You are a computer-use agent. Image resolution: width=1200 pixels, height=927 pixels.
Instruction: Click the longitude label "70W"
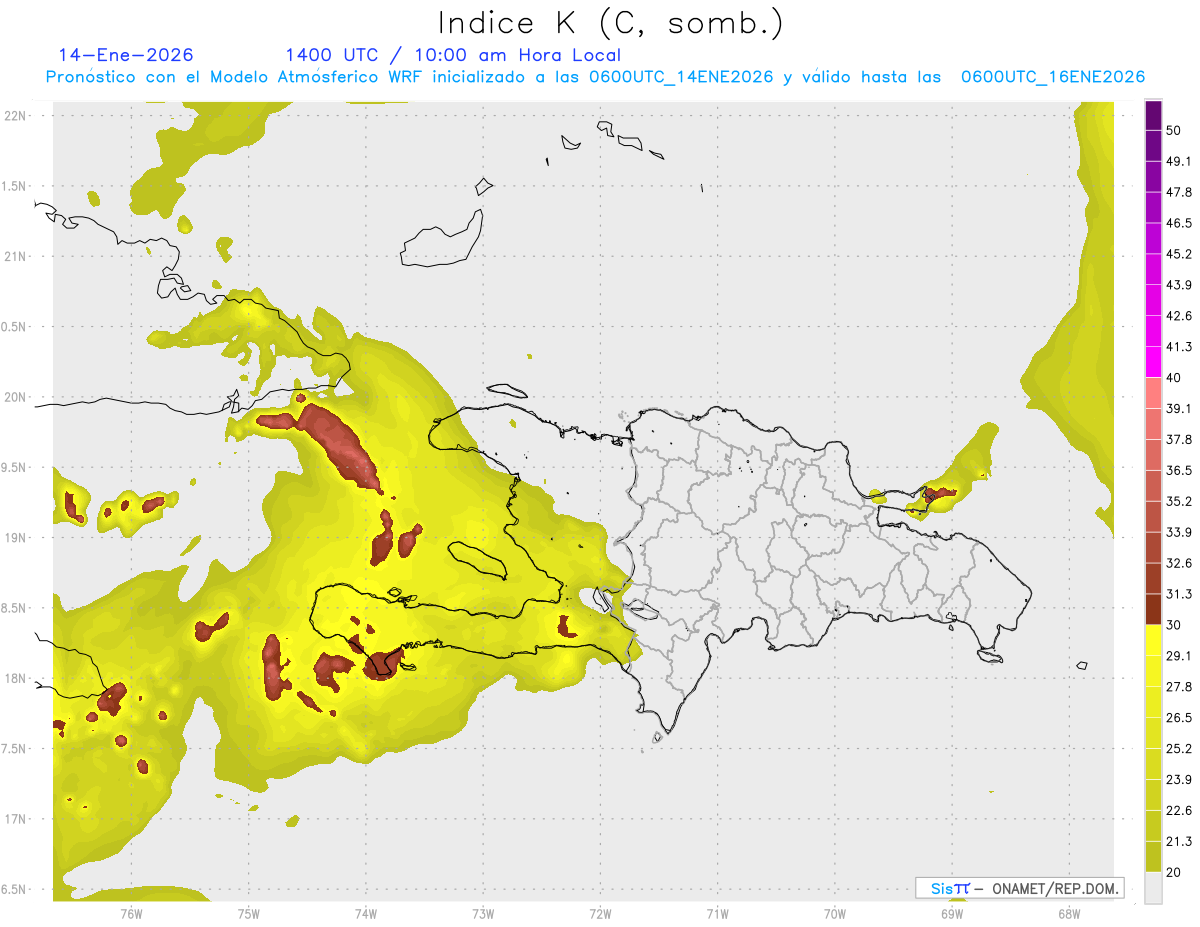point(835,913)
